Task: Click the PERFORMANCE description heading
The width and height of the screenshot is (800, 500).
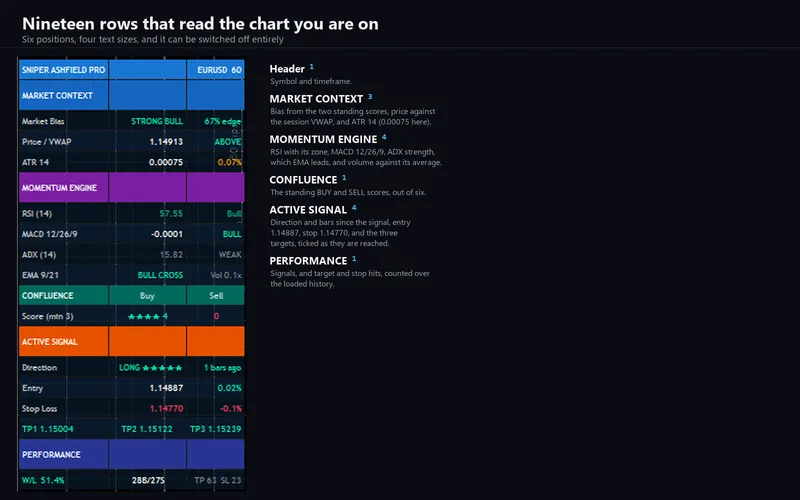Action: [308, 261]
